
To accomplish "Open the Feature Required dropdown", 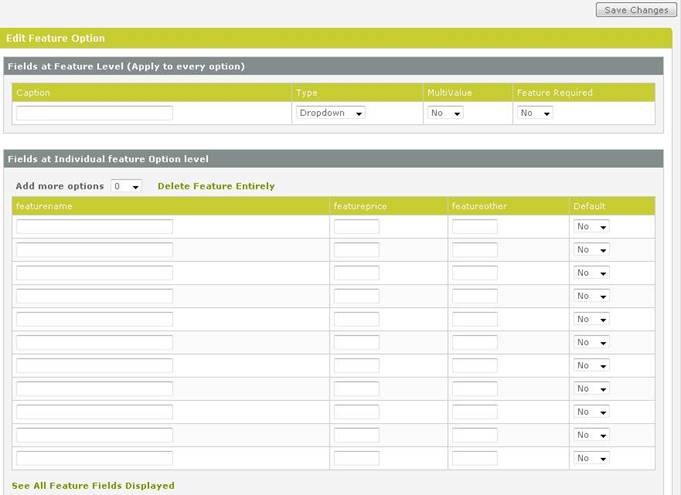I will 535,113.
